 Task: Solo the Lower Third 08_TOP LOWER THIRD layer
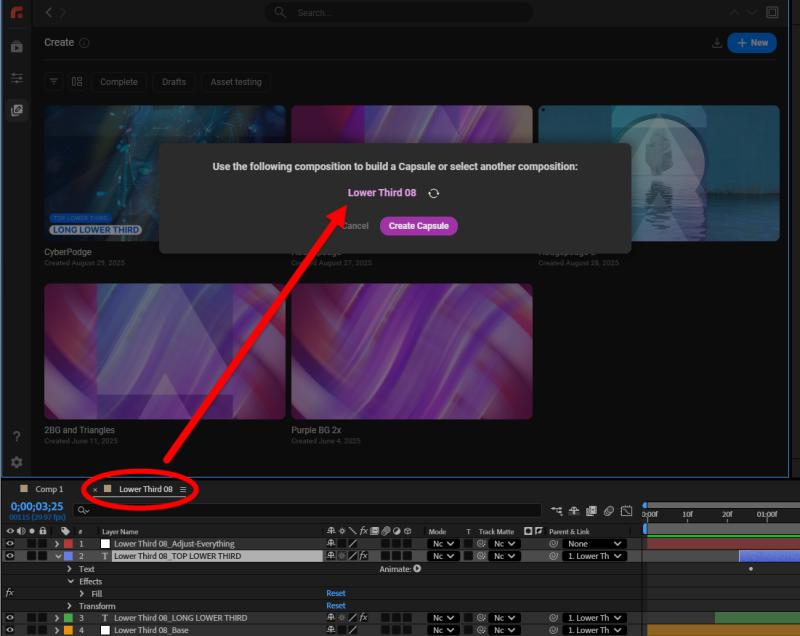pyautogui.click(x=31, y=556)
